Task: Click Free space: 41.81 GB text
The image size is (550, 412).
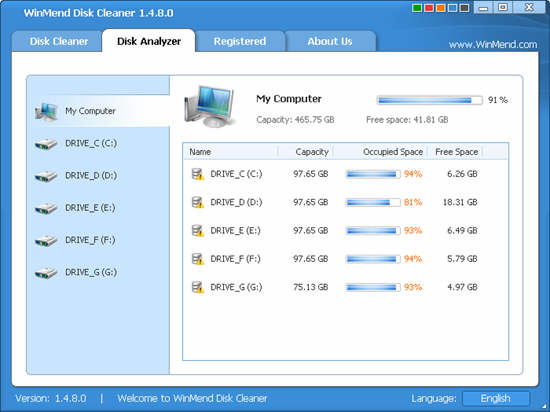Action: pos(407,120)
